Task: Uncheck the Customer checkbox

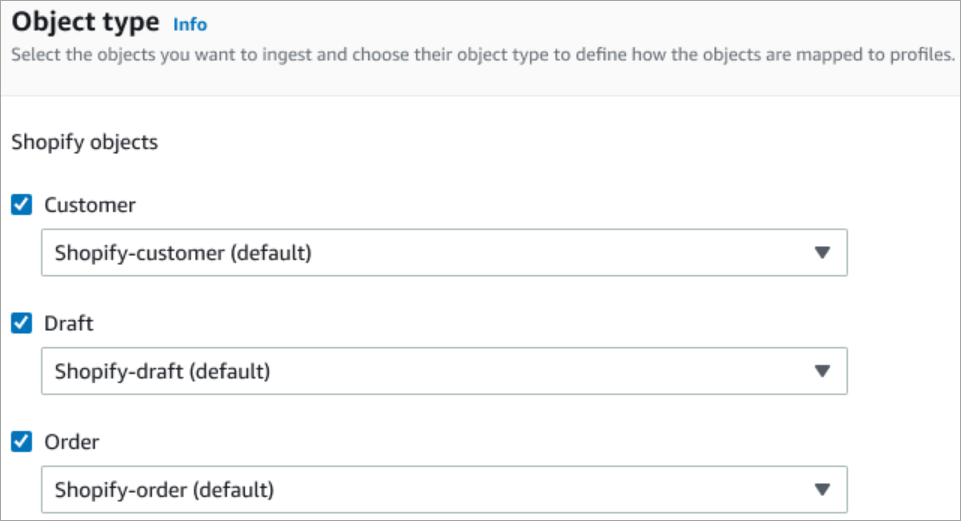Action: [21, 205]
